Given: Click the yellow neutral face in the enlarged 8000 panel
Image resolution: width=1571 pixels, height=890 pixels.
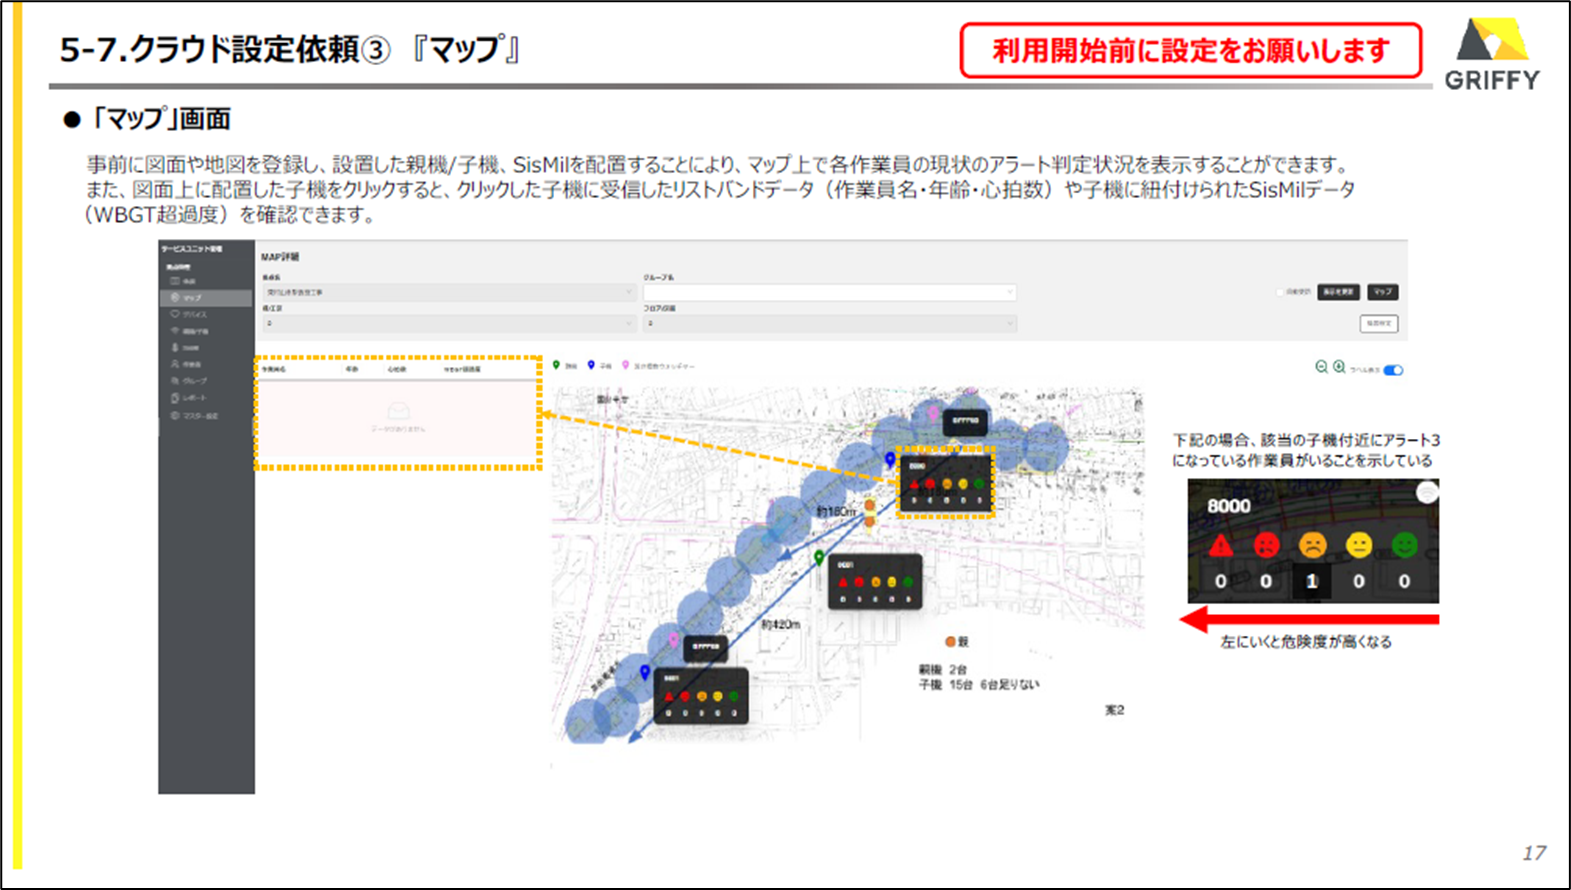Looking at the screenshot, I should tap(1358, 545).
